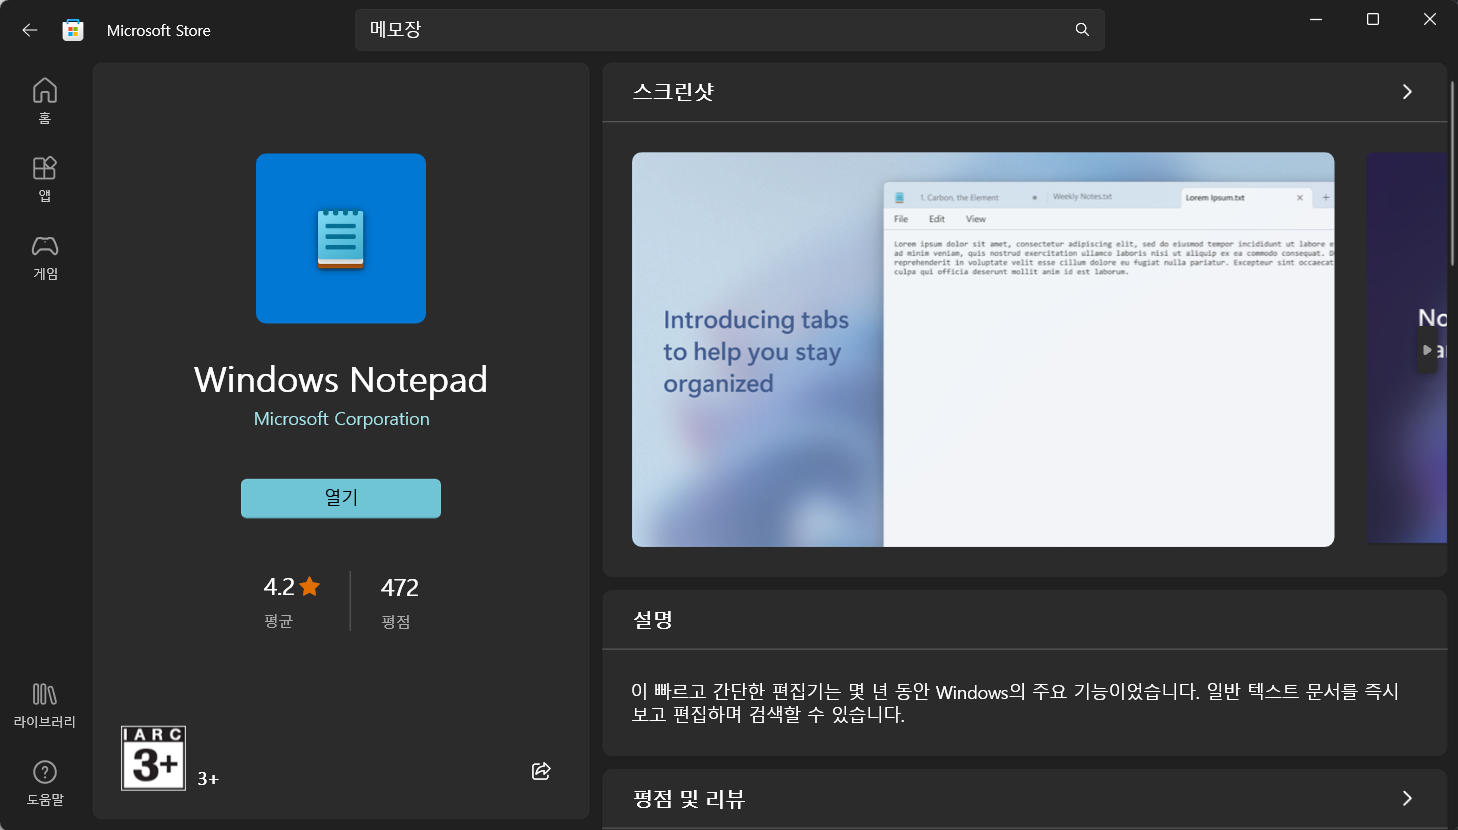The height and width of the screenshot is (830, 1458).
Task: Click the search magnifier icon
Action: 1082,29
